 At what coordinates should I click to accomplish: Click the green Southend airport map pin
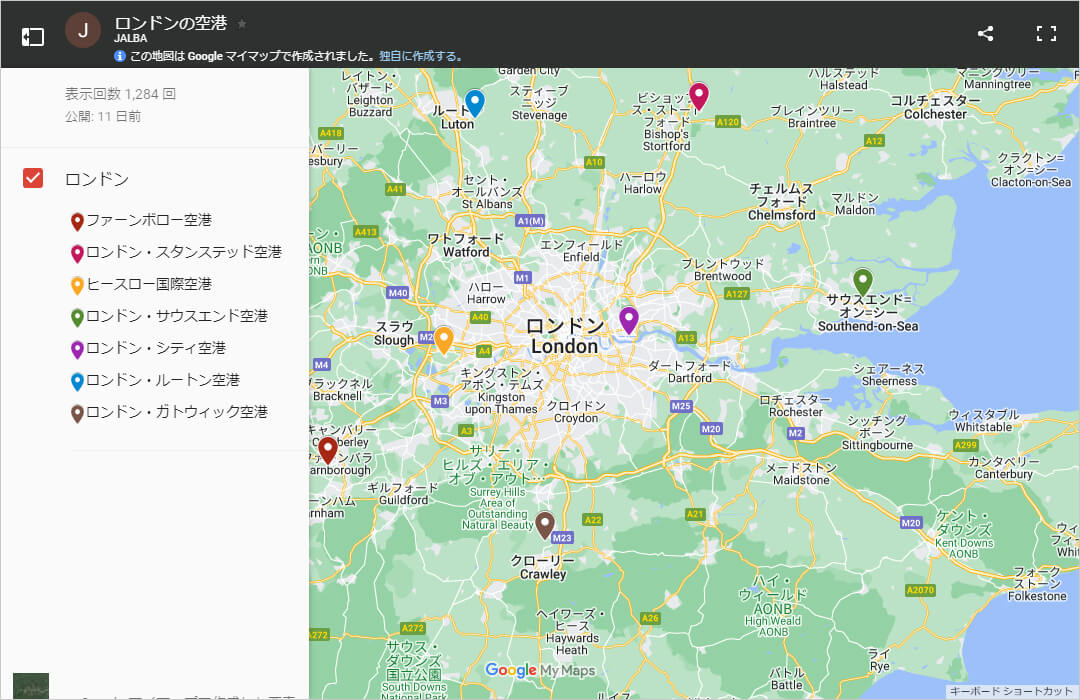coord(862,281)
